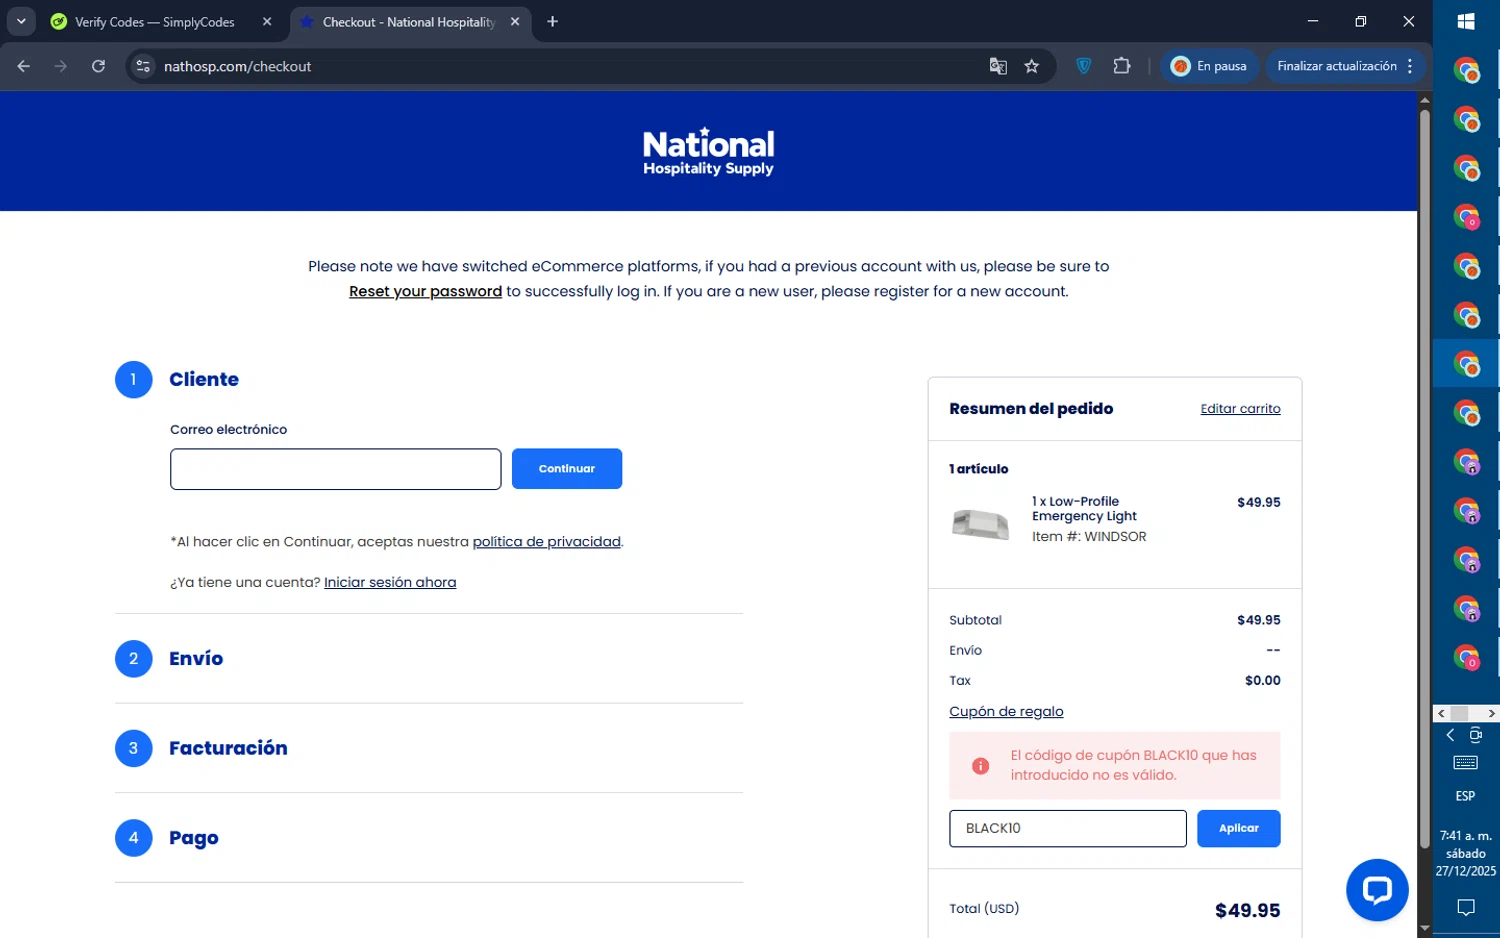Click the Correo electrónico input field
This screenshot has height=938, width=1500.
click(x=335, y=469)
